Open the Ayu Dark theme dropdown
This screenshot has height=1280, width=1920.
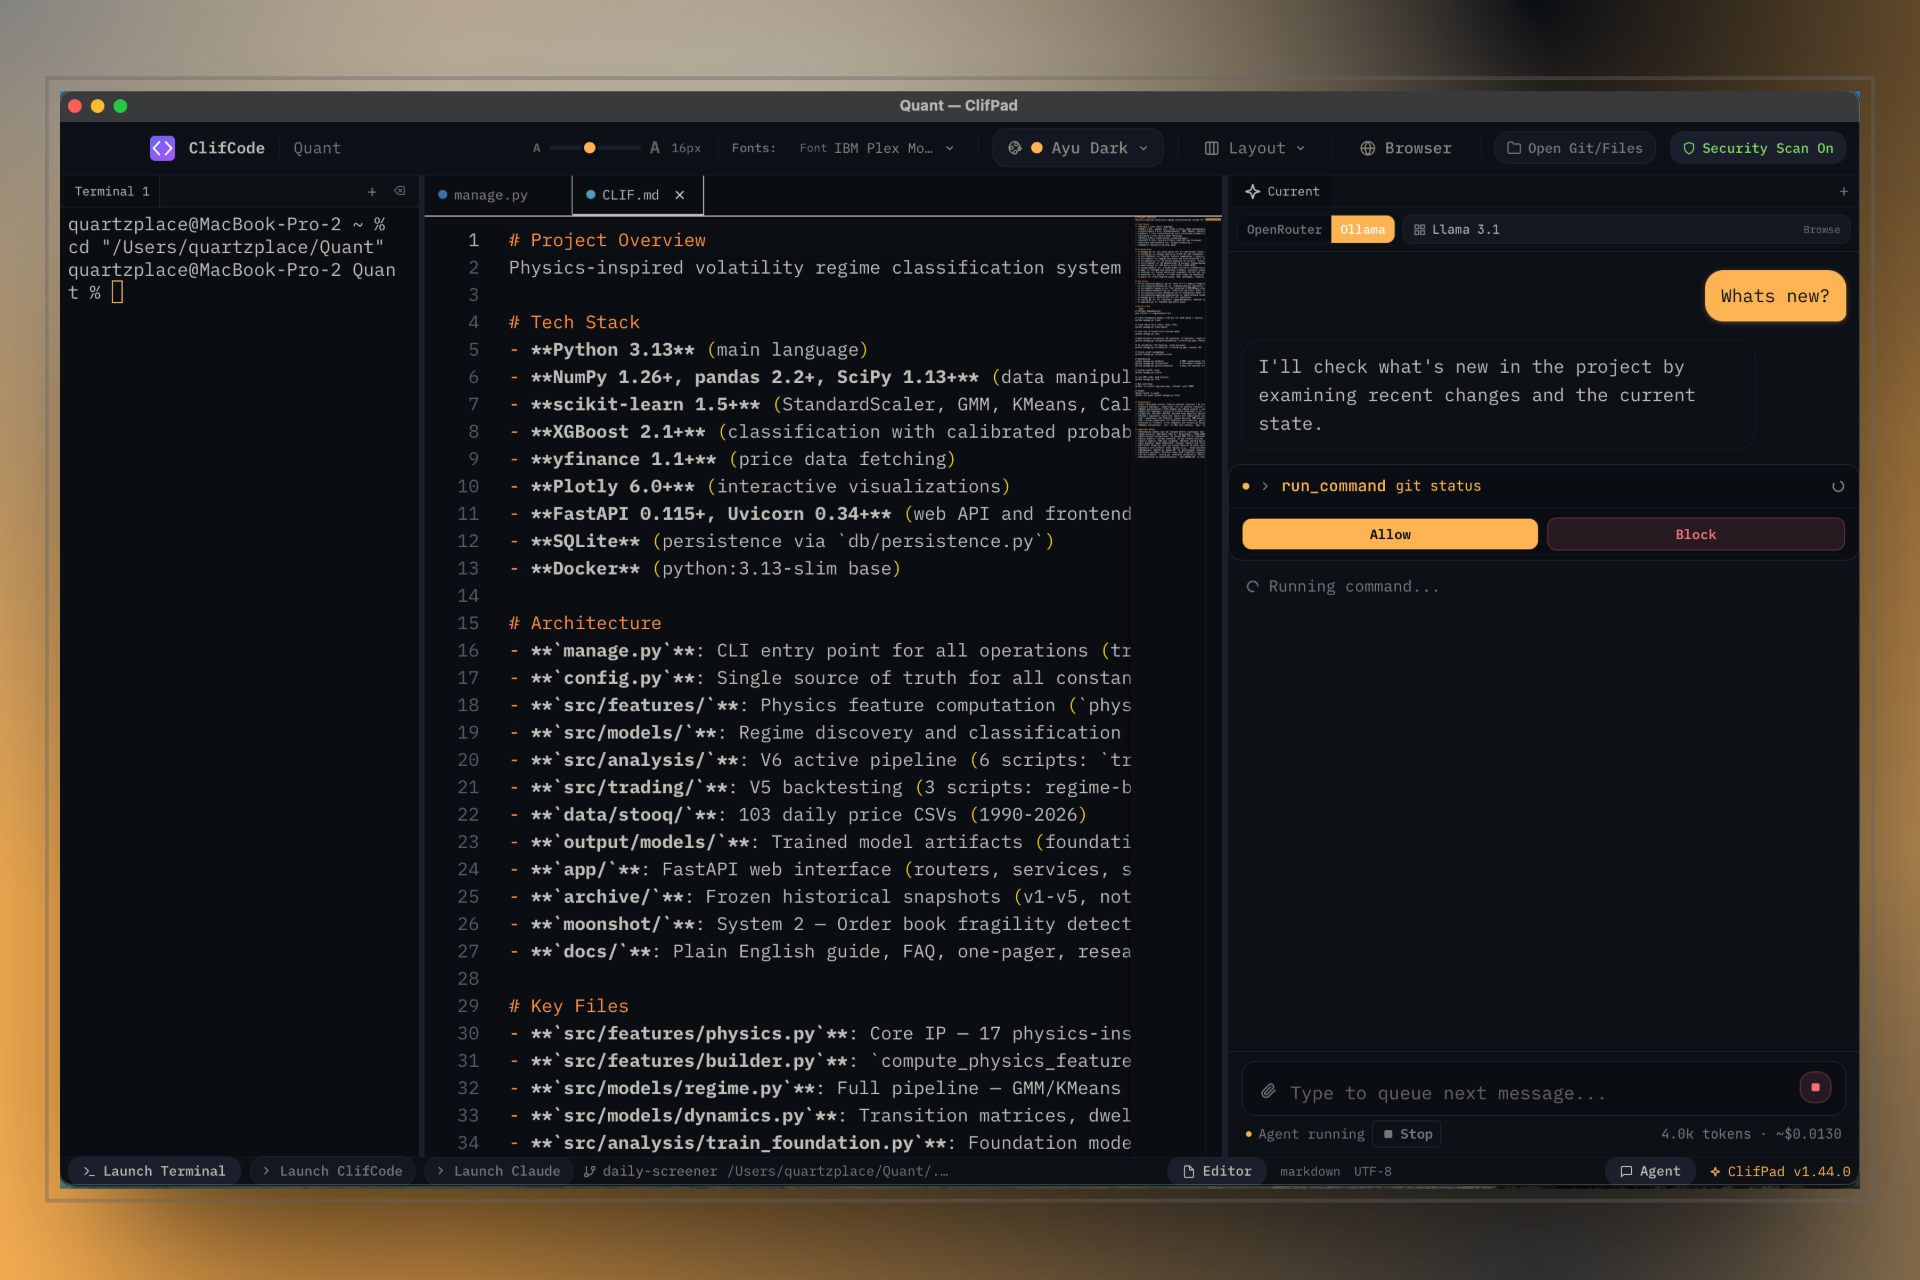tap(1078, 148)
